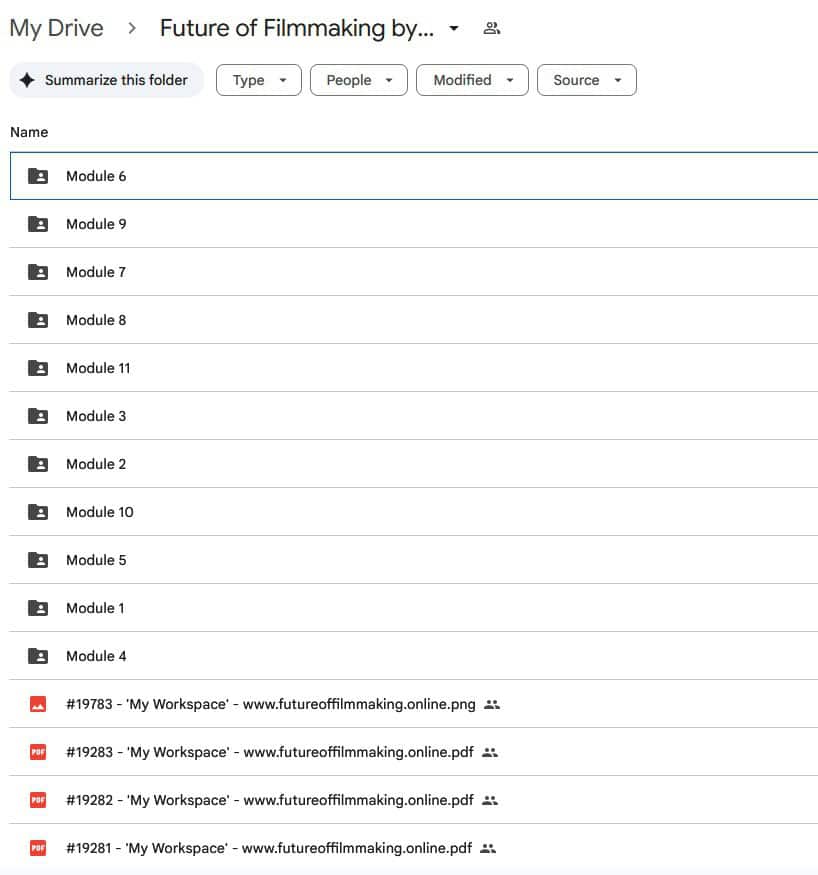Image resolution: width=818 pixels, height=875 pixels.
Task: Expand the People filter dropdown
Action: pyautogui.click(x=358, y=80)
